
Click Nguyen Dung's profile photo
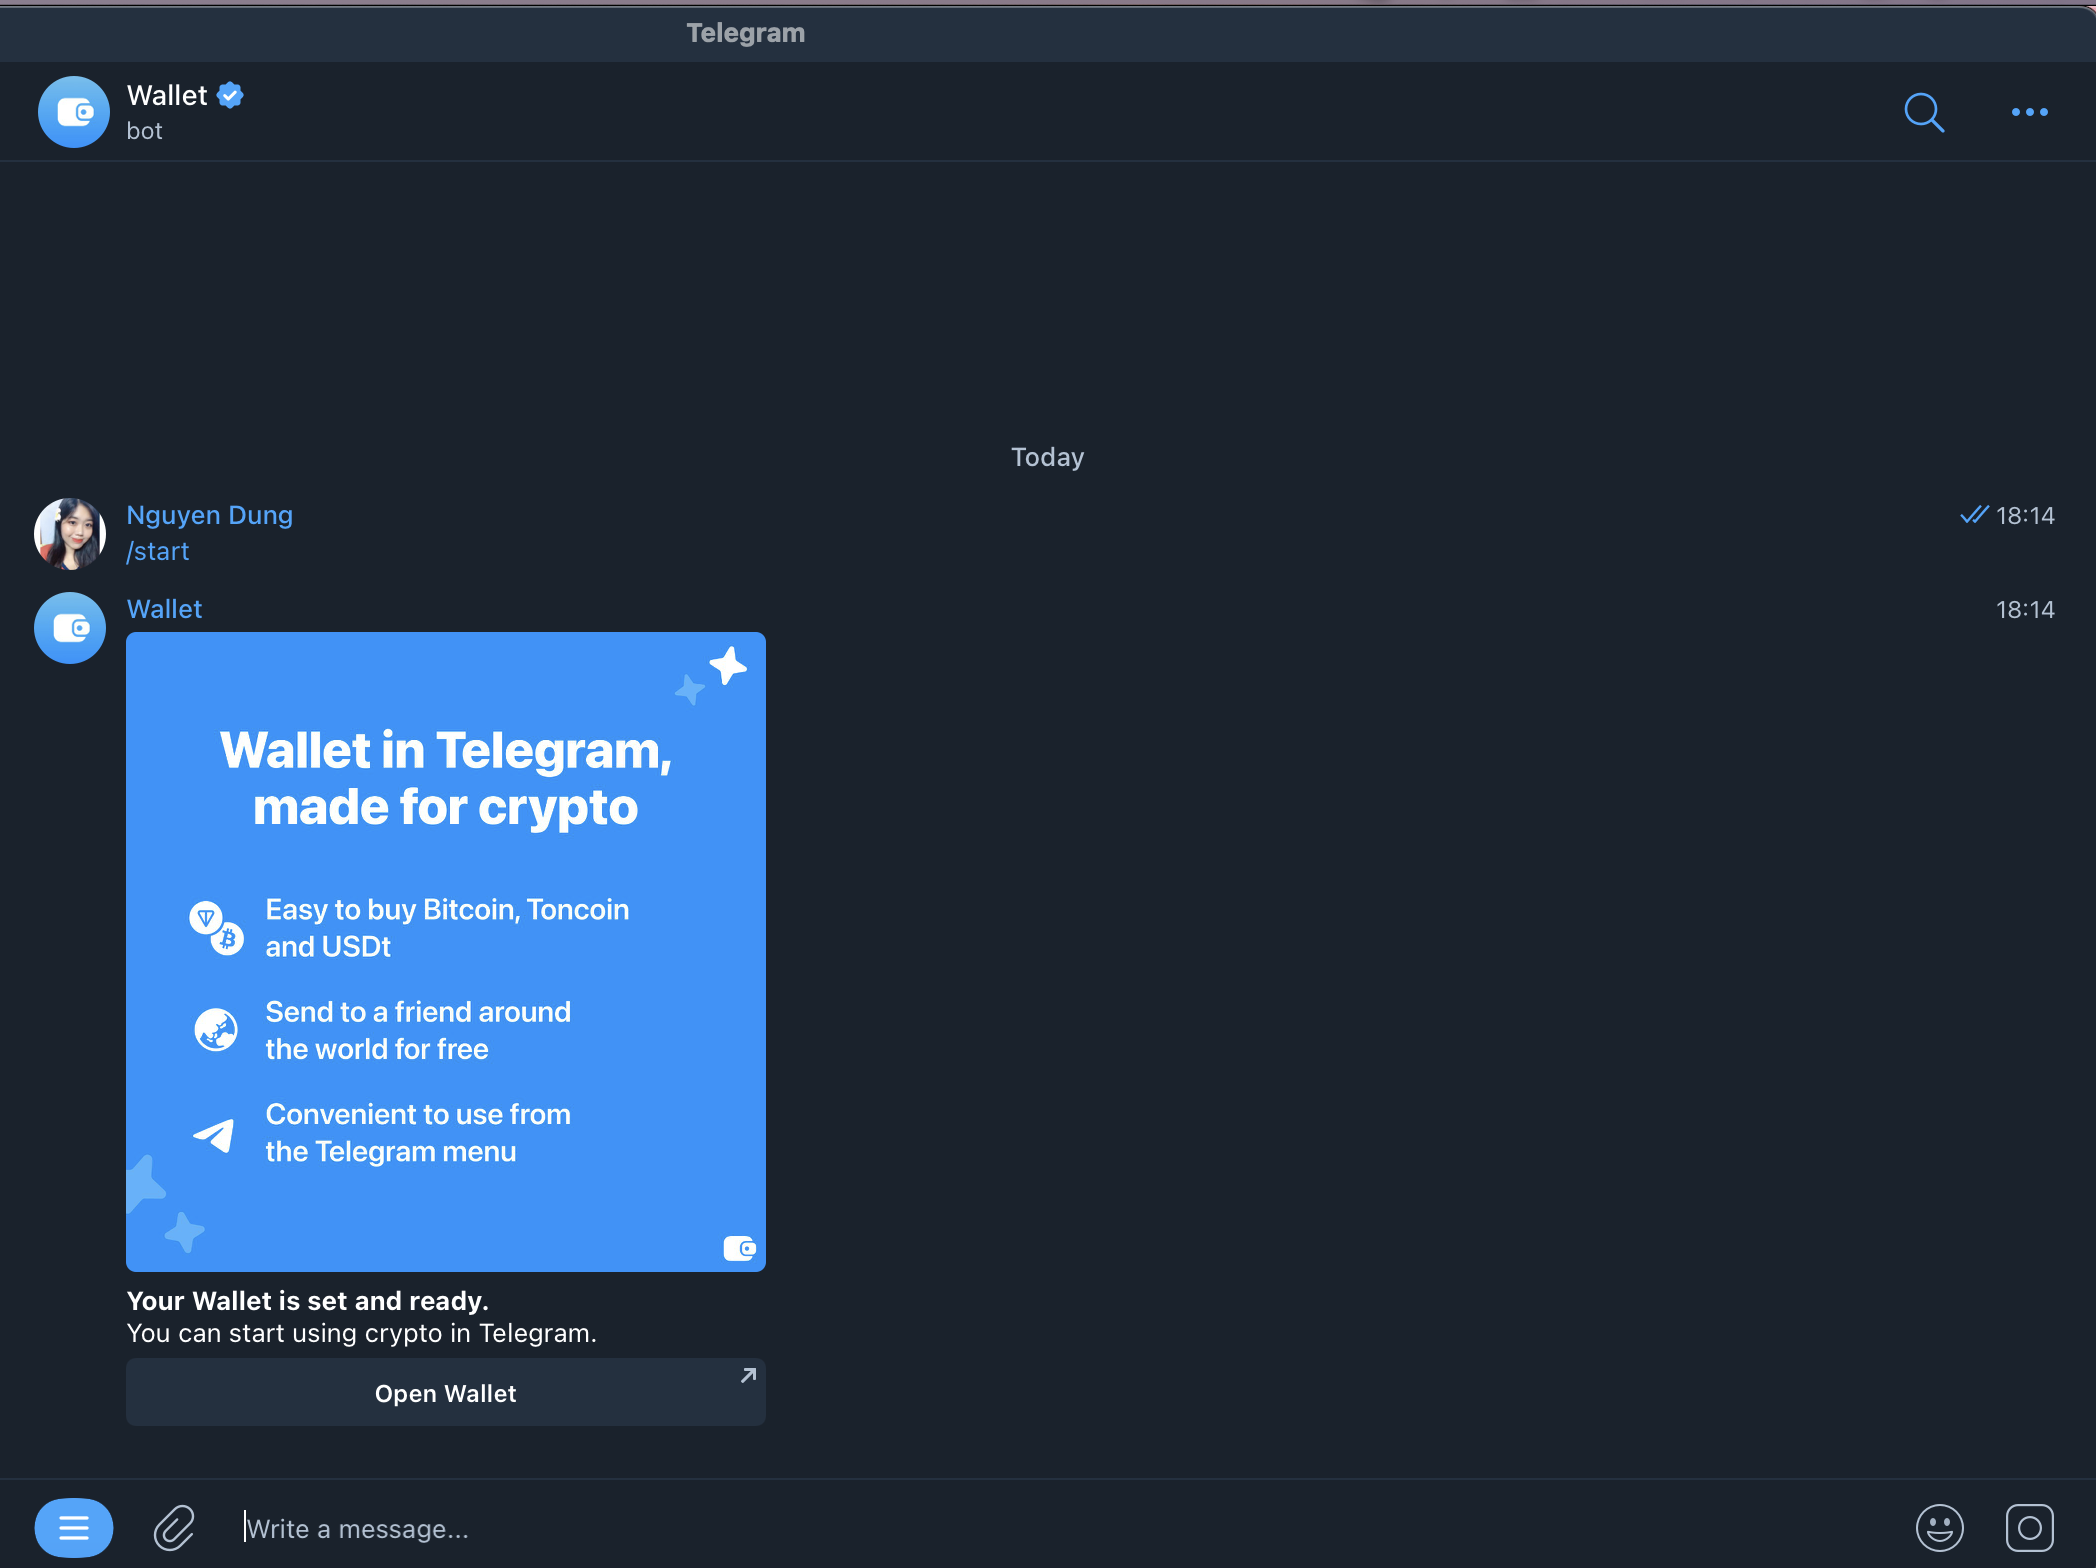click(70, 534)
